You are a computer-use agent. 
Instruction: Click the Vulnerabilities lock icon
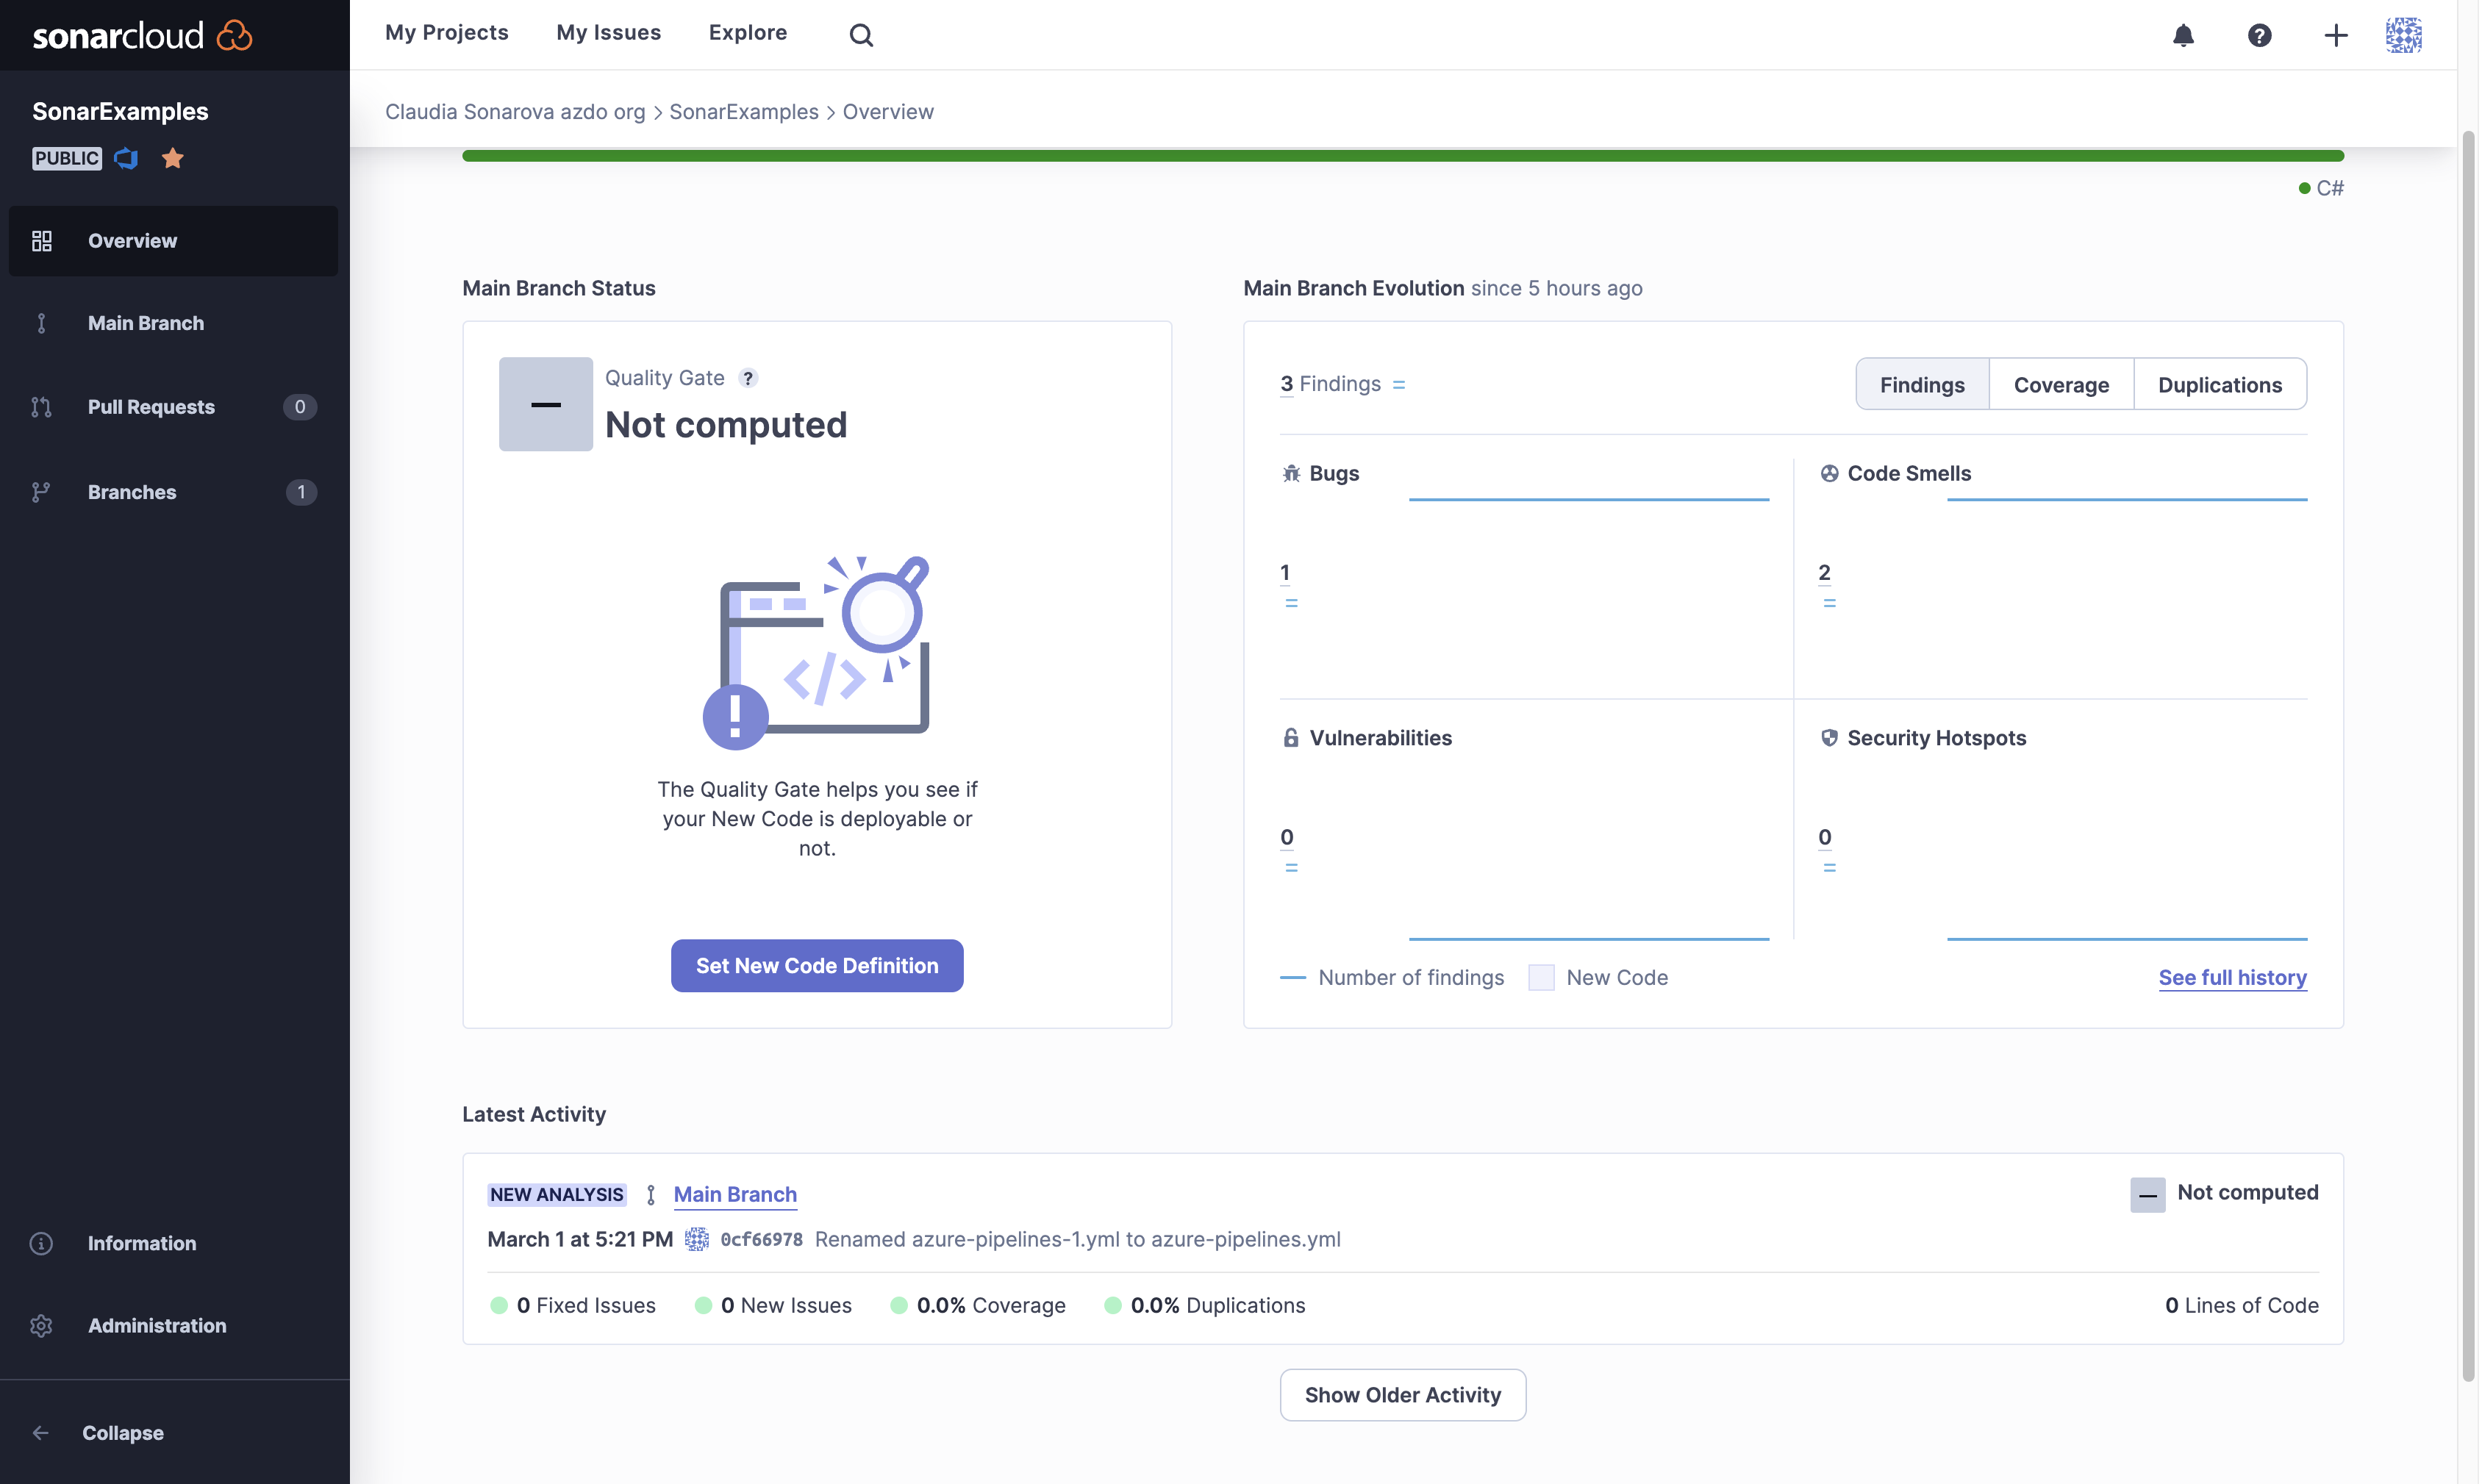(1290, 736)
